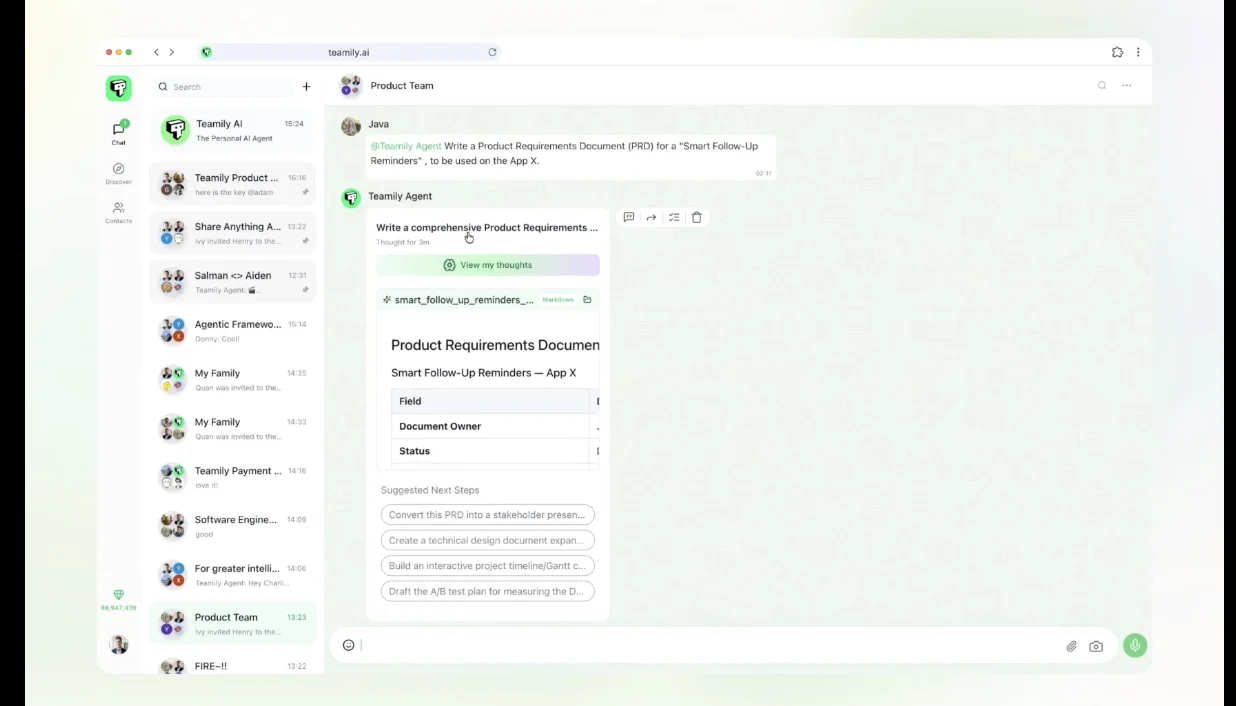This screenshot has height=706, width=1236.
Task: Open the emoji picker in message box
Action: pos(348,646)
